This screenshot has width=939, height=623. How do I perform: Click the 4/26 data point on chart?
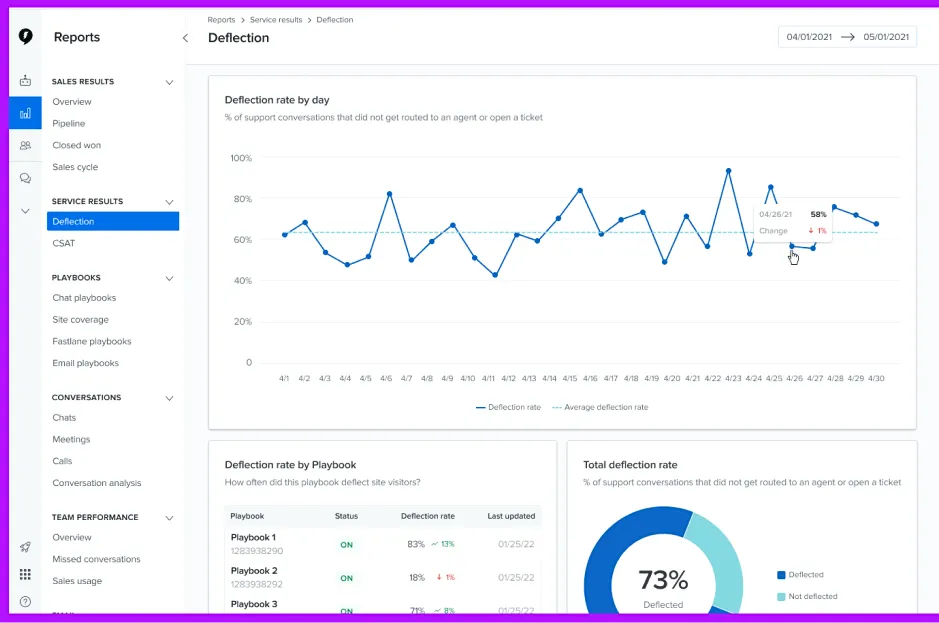(x=792, y=246)
